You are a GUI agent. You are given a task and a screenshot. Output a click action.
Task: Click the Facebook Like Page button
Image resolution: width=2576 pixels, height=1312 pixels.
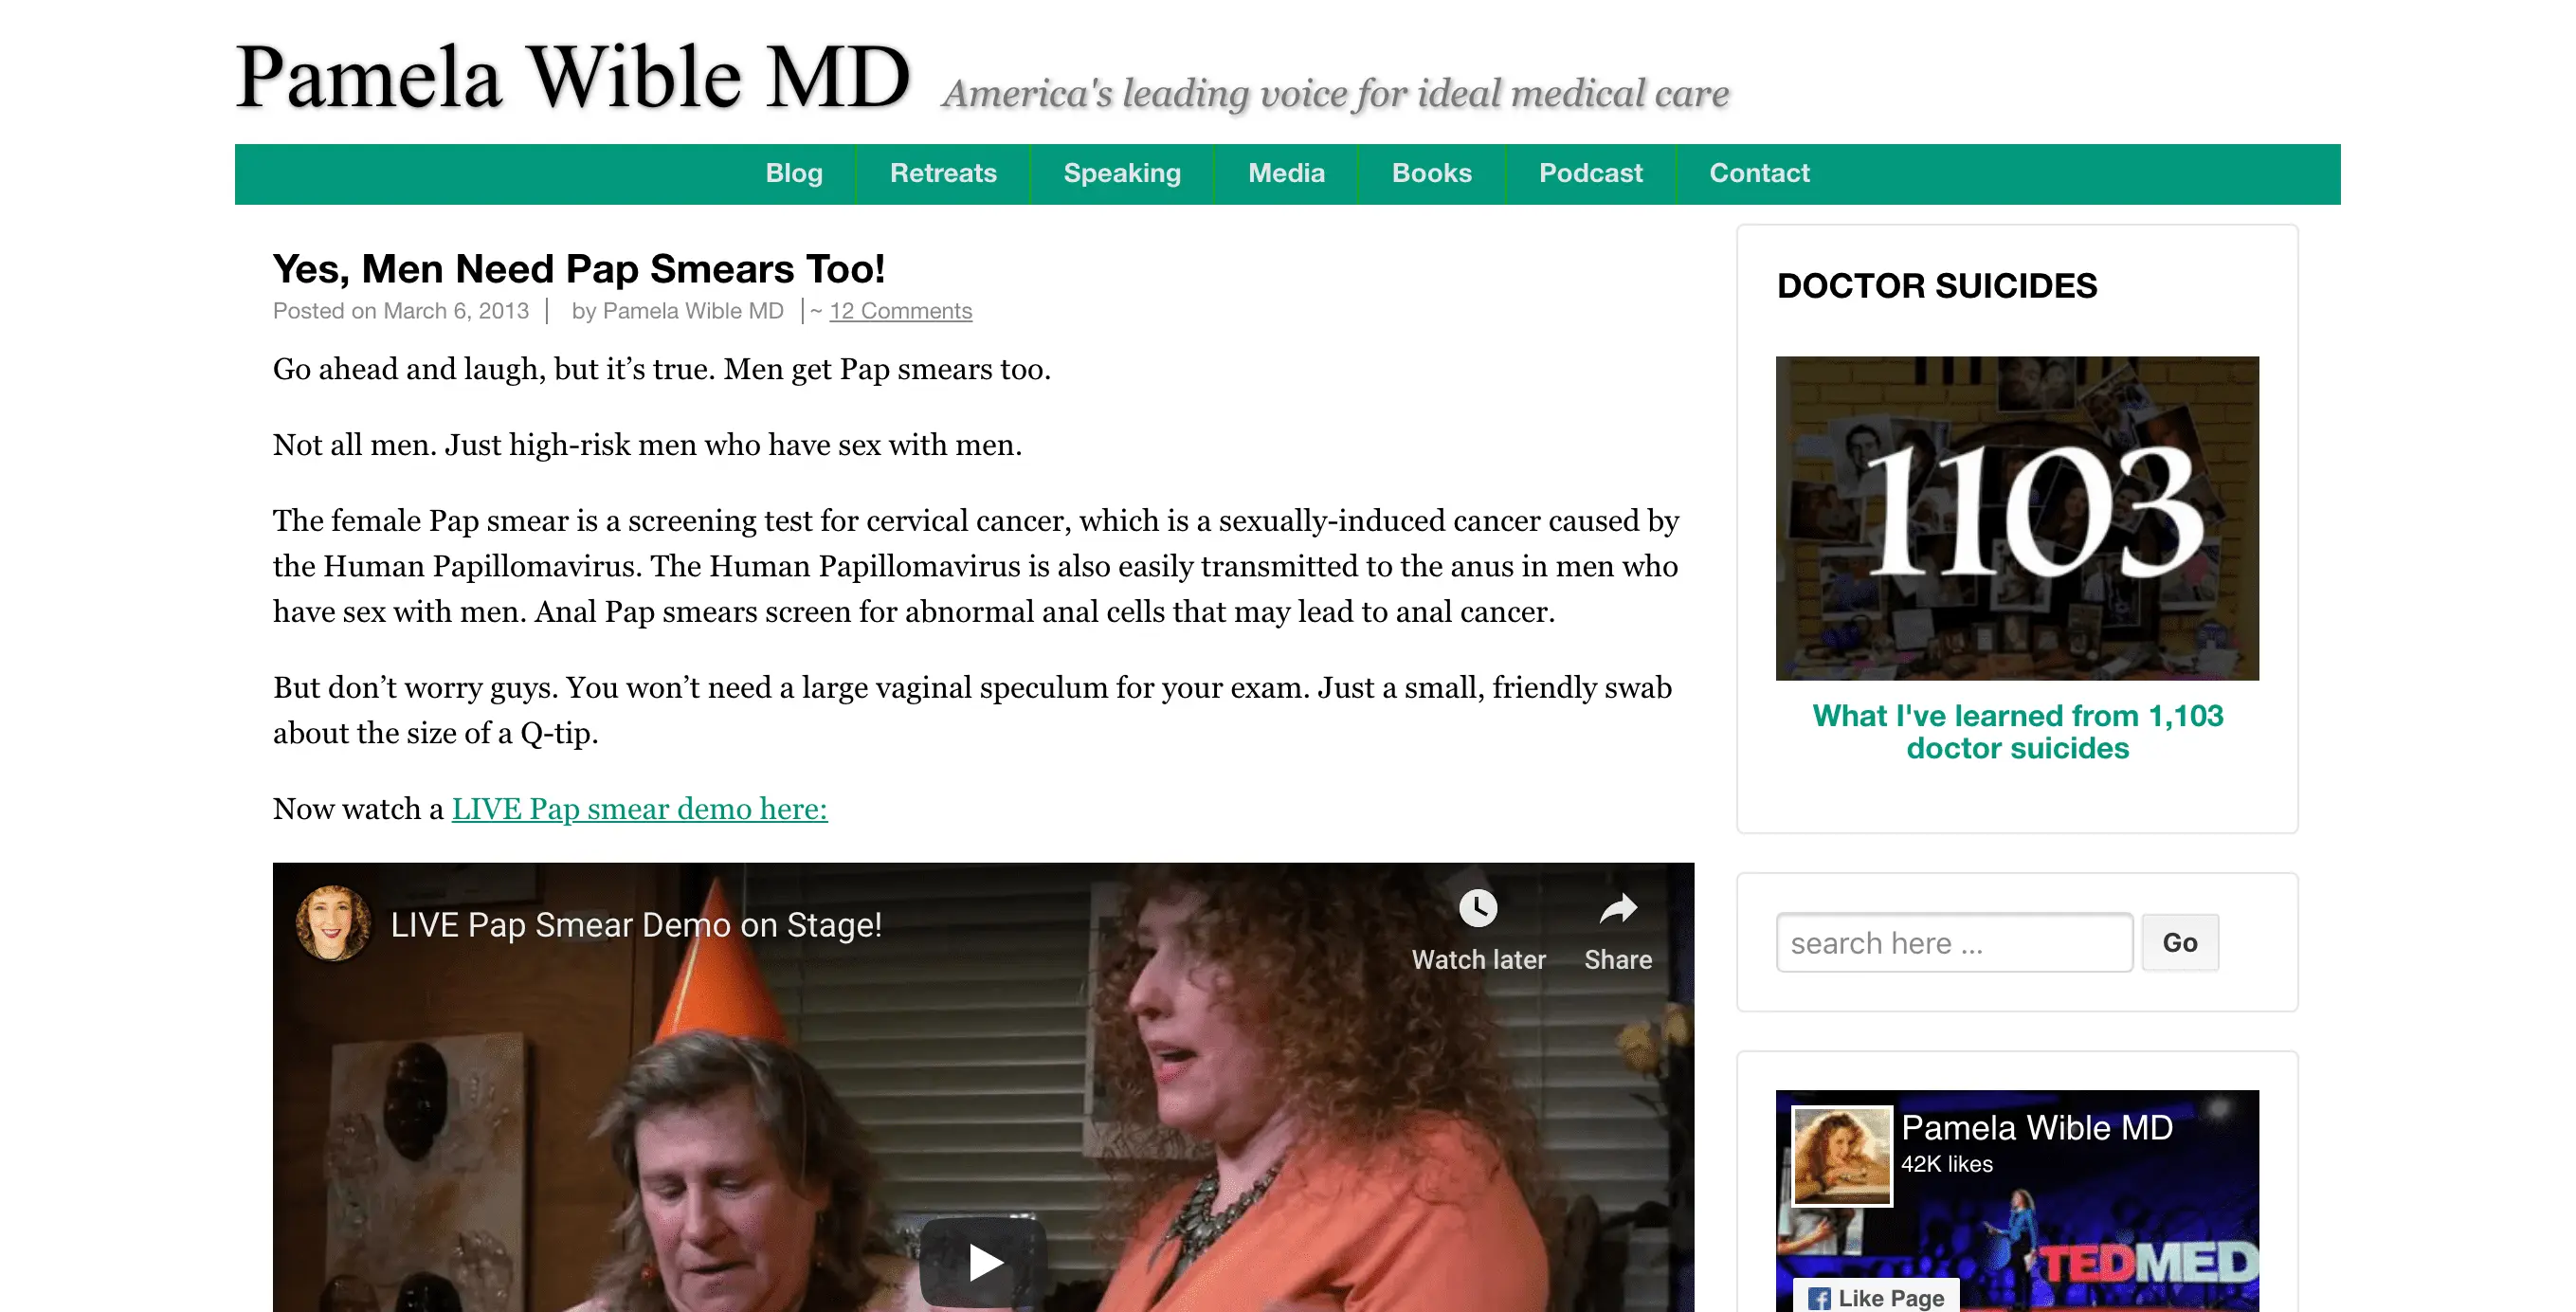pyautogui.click(x=1876, y=1297)
